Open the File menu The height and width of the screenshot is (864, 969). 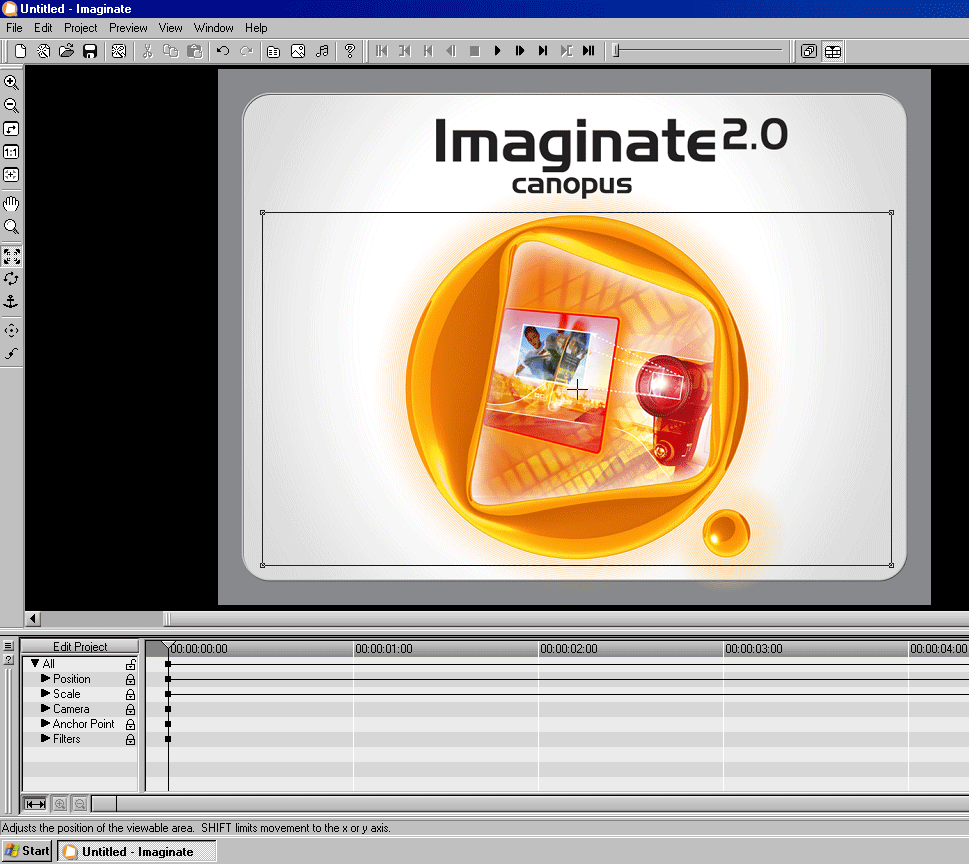pos(14,28)
